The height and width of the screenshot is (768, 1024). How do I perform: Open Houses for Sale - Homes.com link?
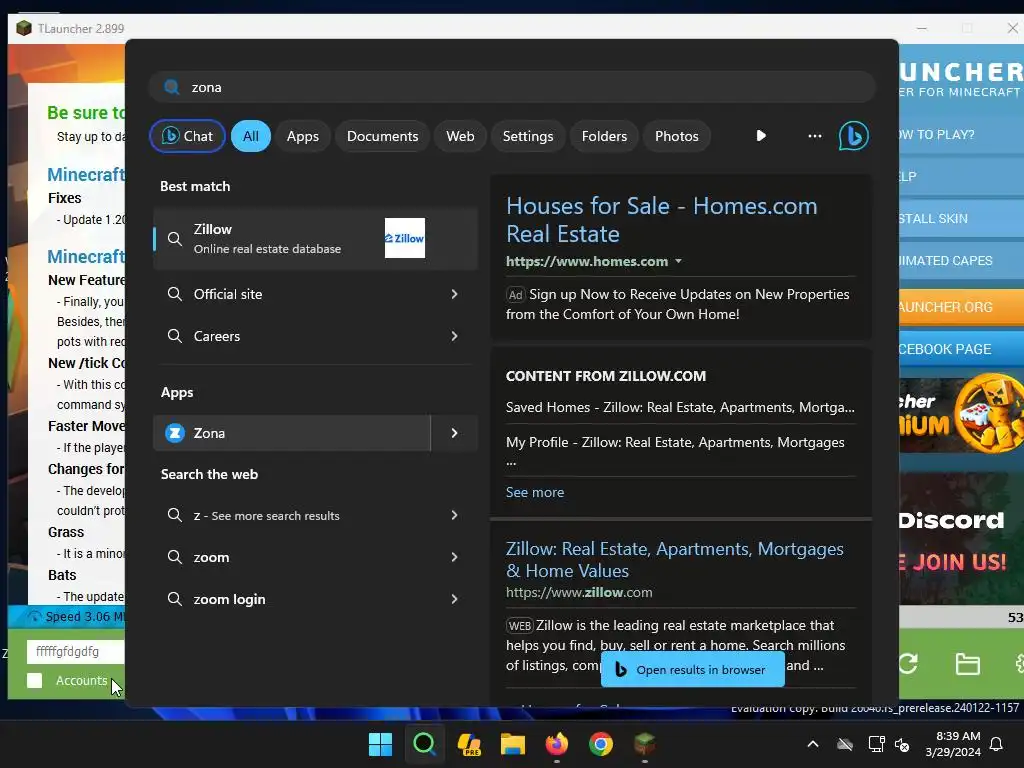(x=662, y=219)
